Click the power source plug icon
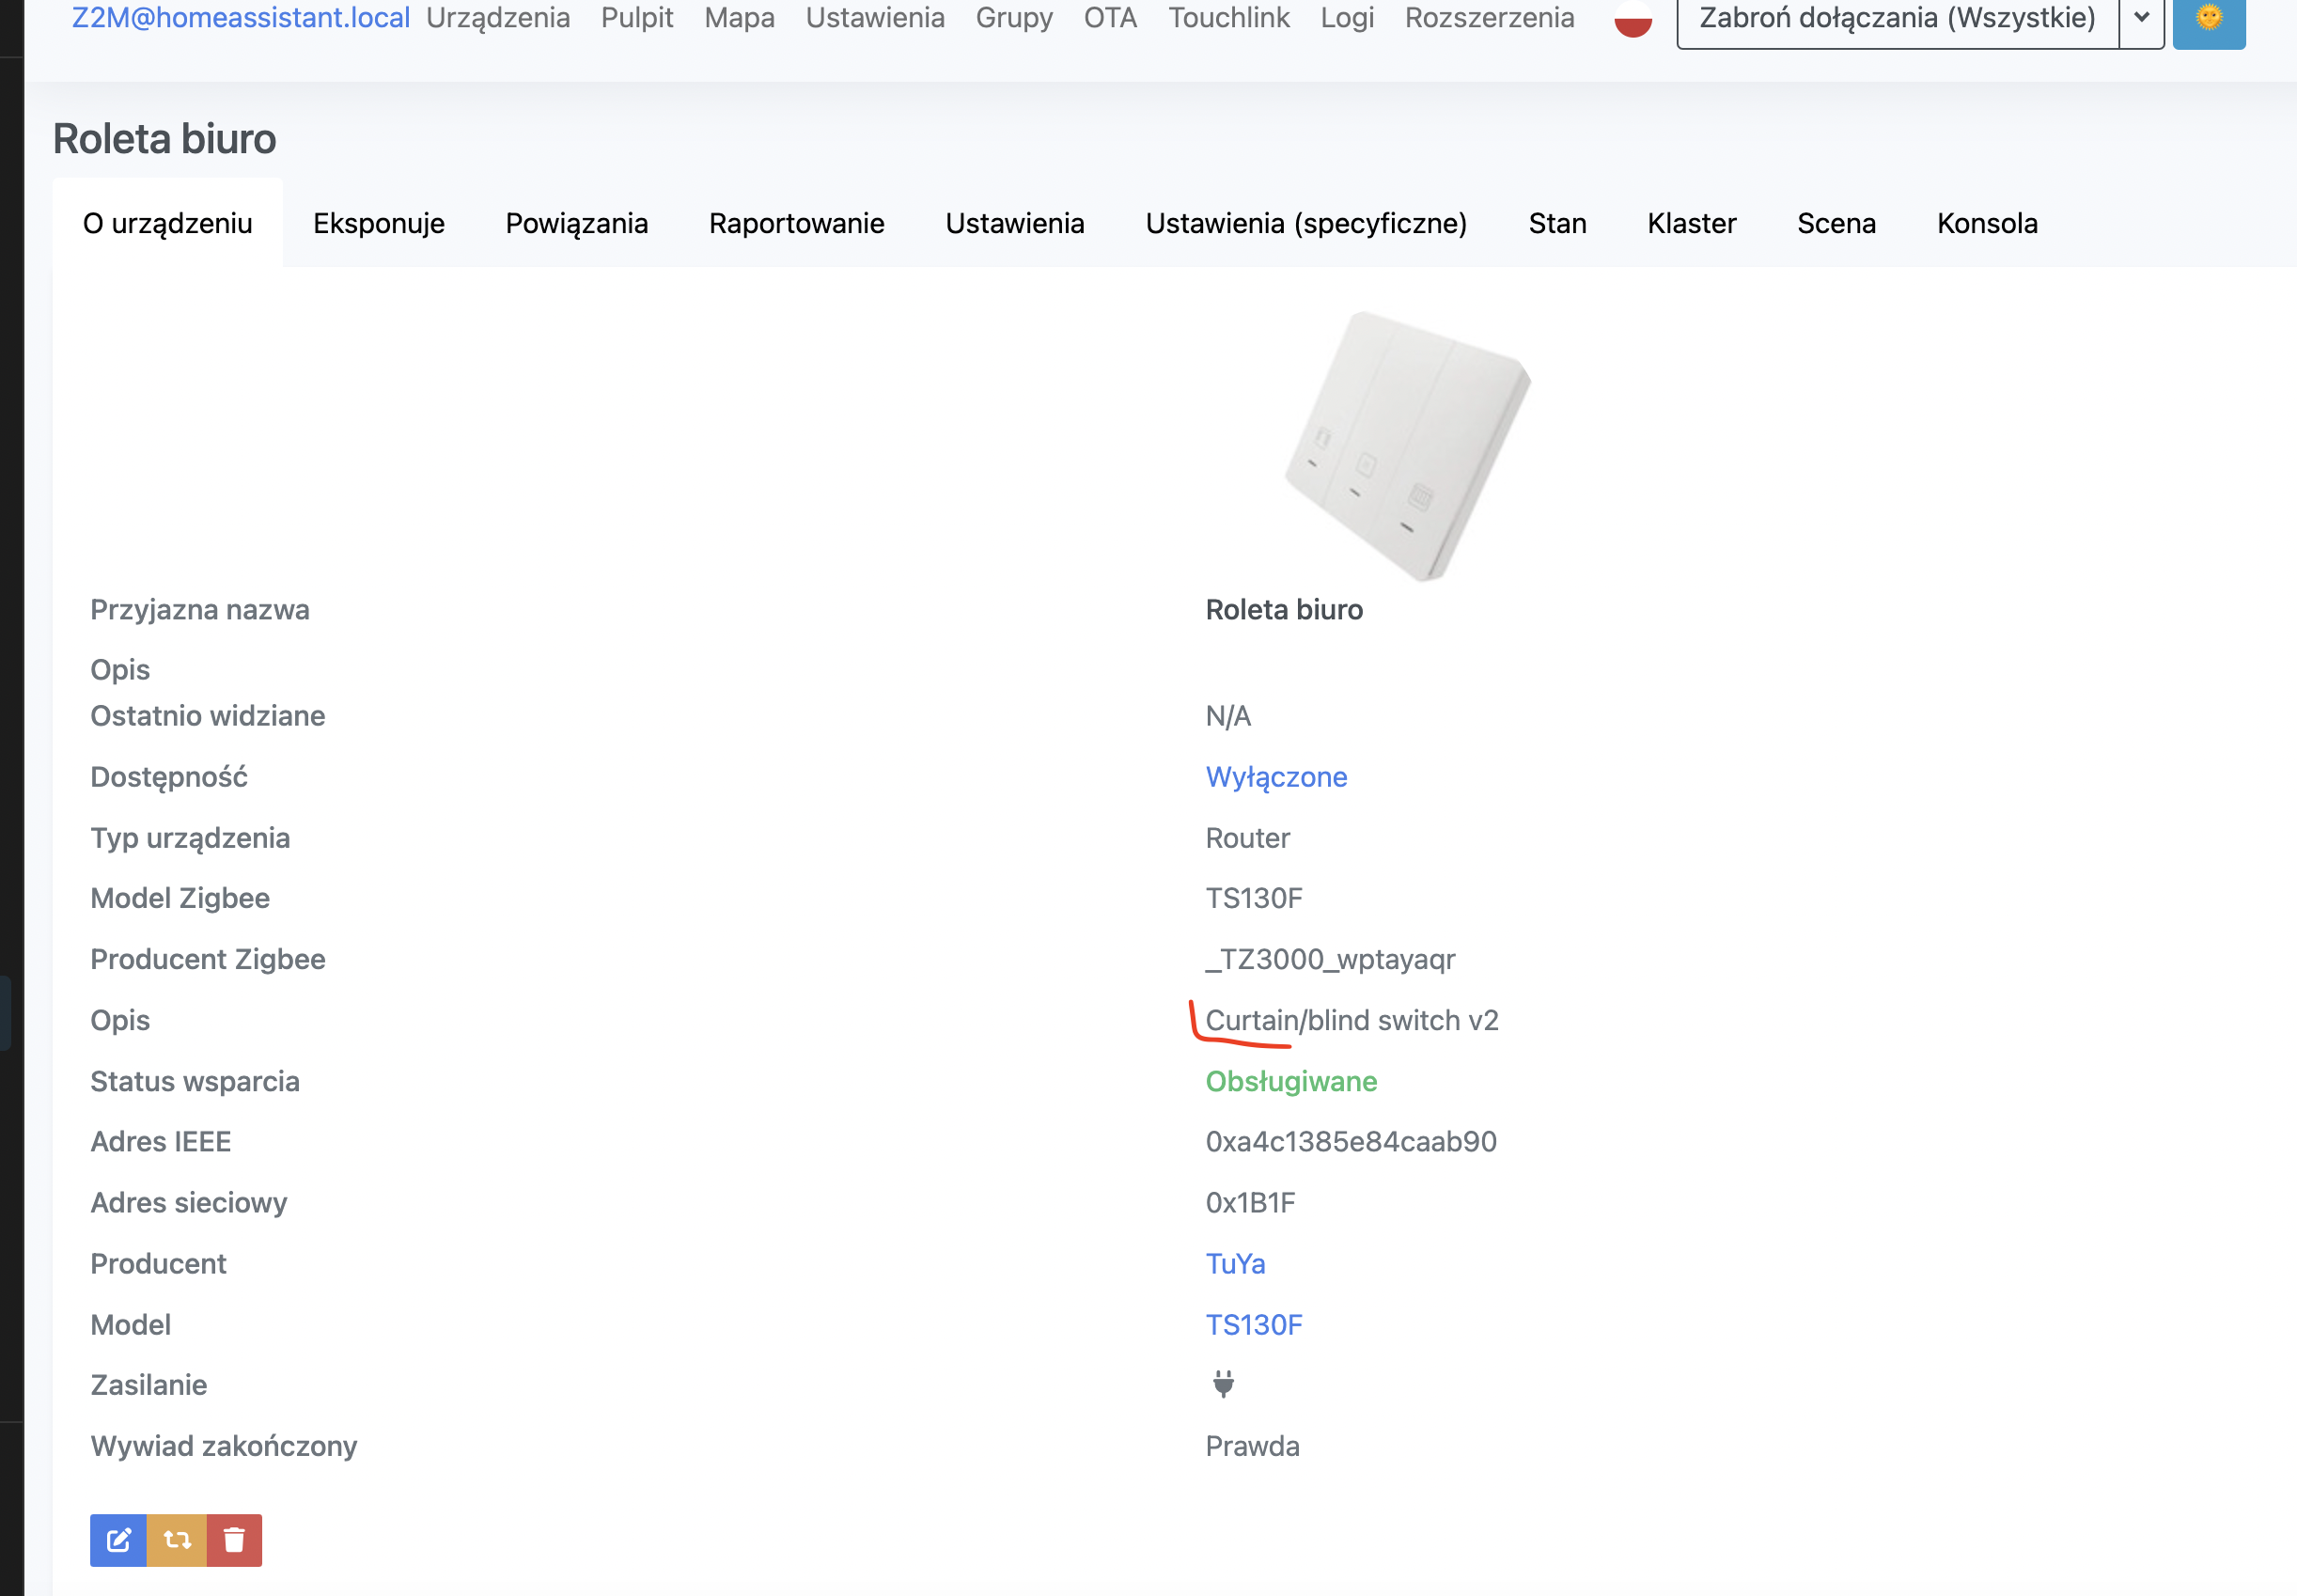The image size is (2297, 1596). point(1224,1384)
